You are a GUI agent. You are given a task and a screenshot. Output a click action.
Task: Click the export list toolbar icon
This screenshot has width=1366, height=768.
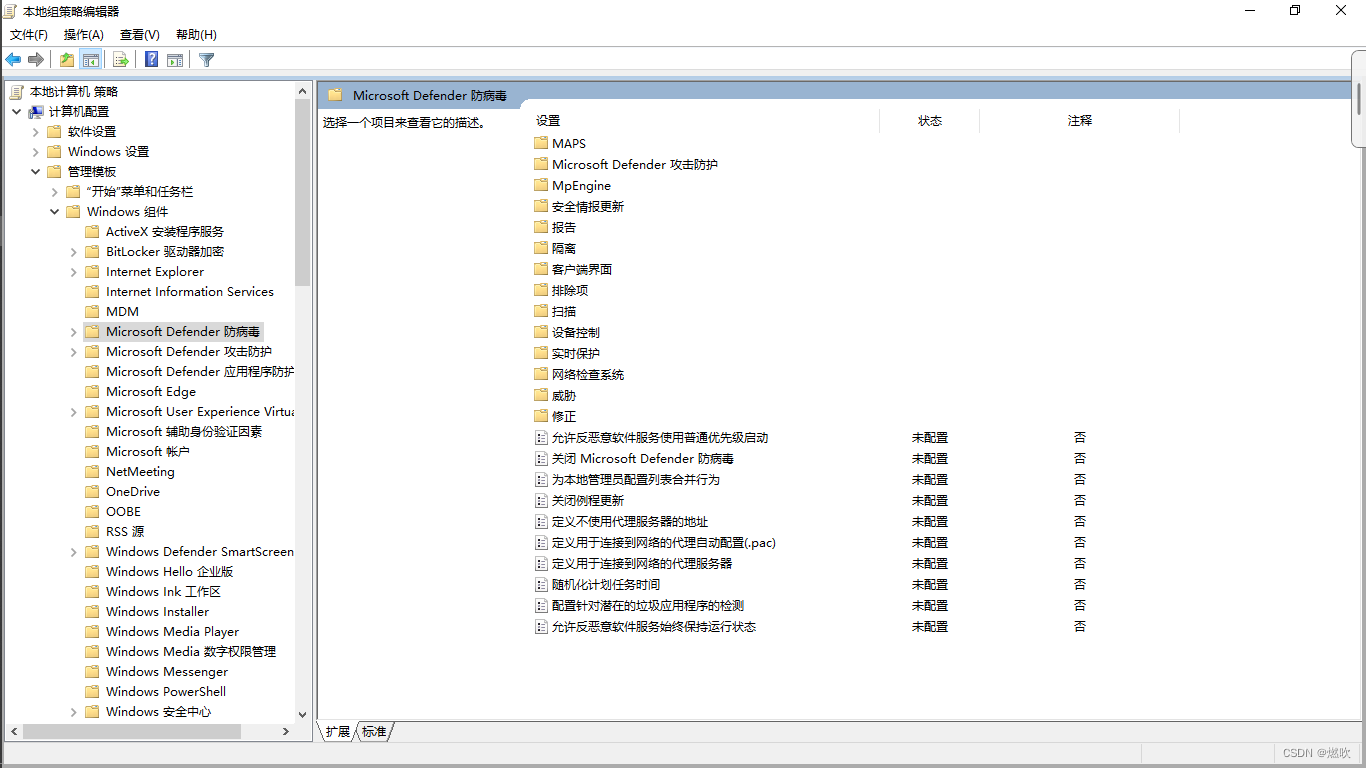(x=121, y=60)
